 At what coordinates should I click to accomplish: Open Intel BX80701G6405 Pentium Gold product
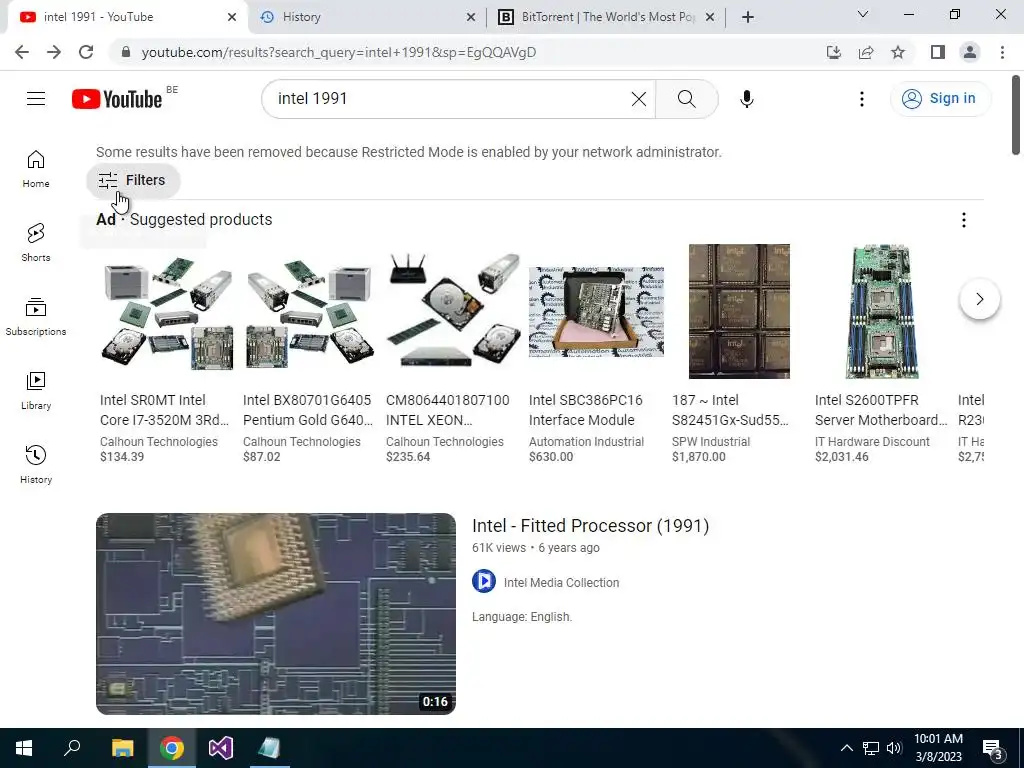pos(308,410)
